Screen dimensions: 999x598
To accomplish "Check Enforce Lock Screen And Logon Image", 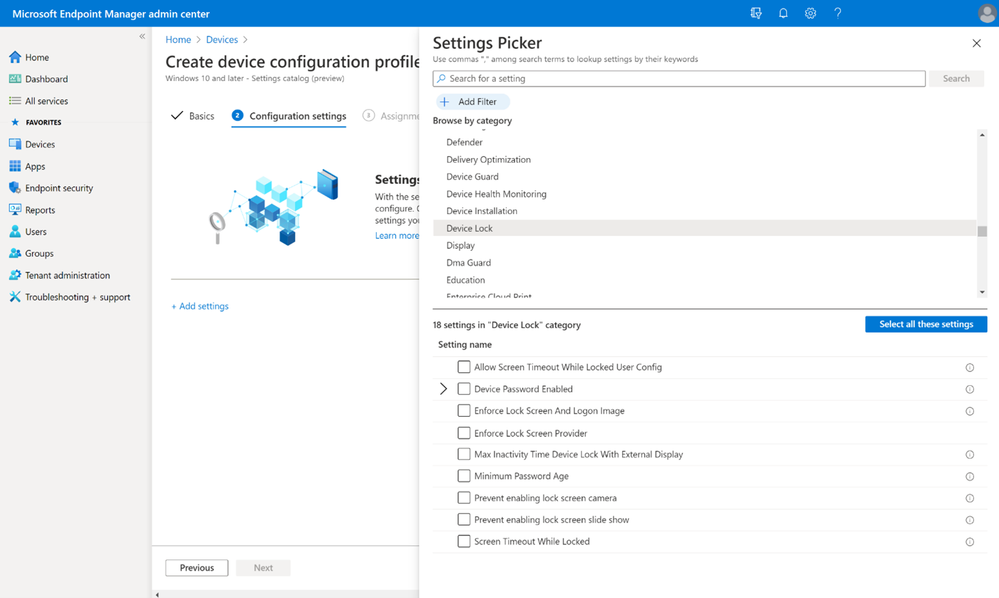I will (464, 411).
